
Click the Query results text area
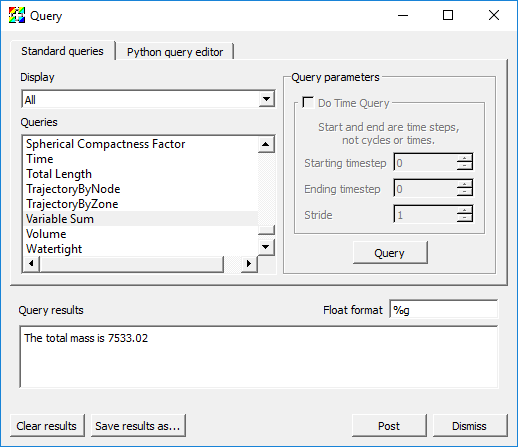tap(259, 357)
